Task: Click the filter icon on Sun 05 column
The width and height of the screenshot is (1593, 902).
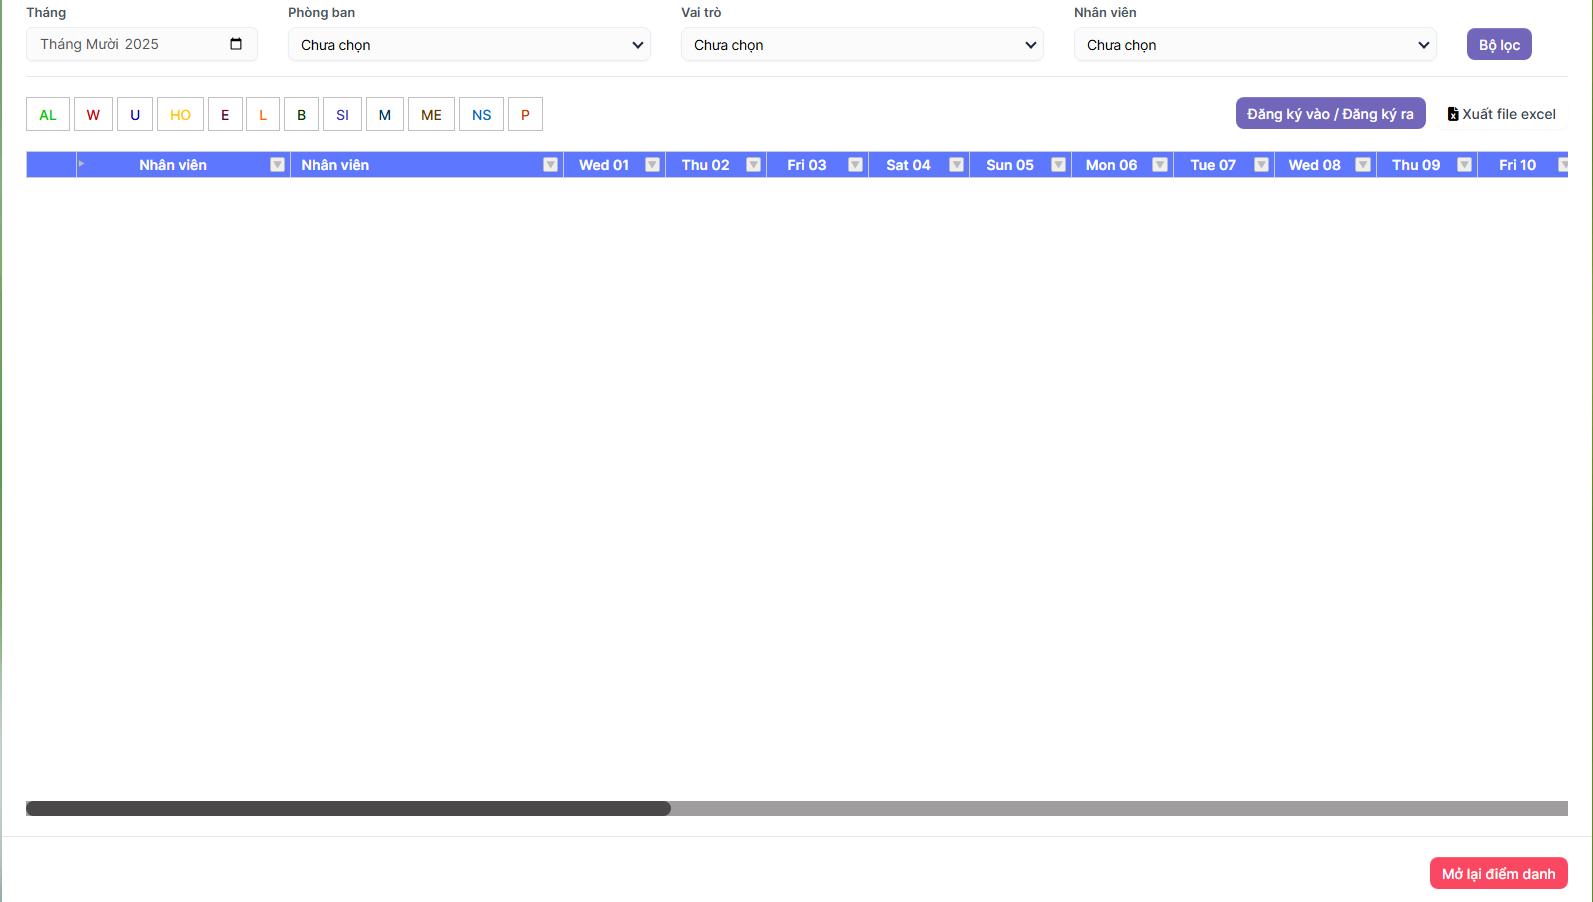Action: click(x=1058, y=165)
